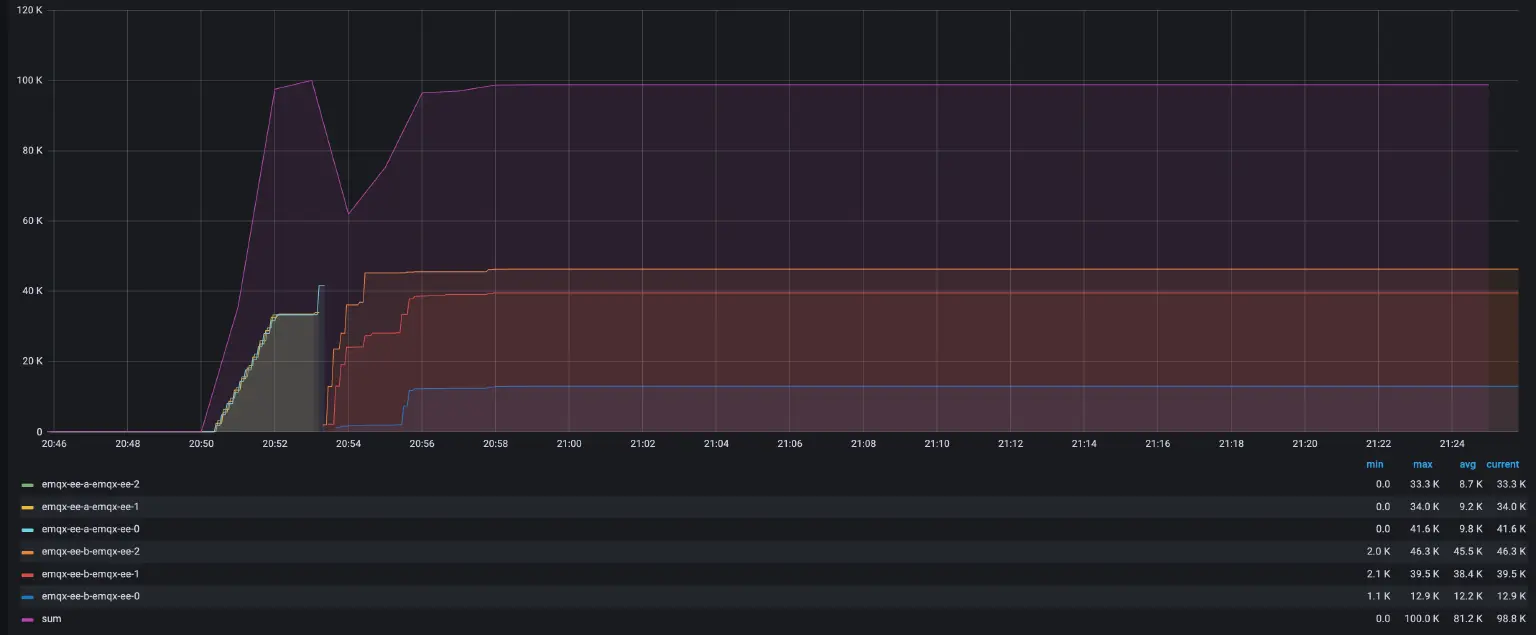Sort the legend by the current column
This screenshot has height=635, width=1536.
pos(1502,464)
